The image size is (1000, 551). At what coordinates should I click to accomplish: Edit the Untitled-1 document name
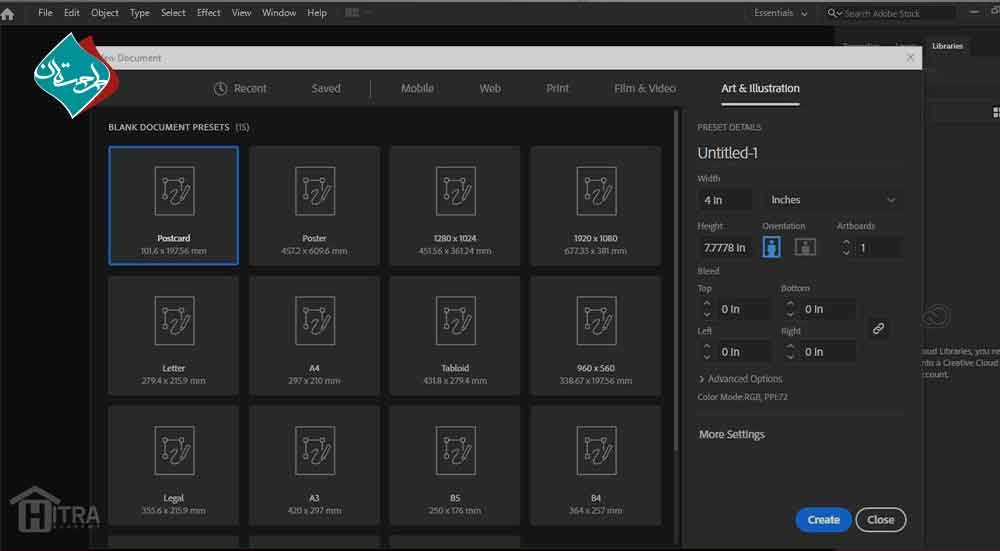pos(728,153)
